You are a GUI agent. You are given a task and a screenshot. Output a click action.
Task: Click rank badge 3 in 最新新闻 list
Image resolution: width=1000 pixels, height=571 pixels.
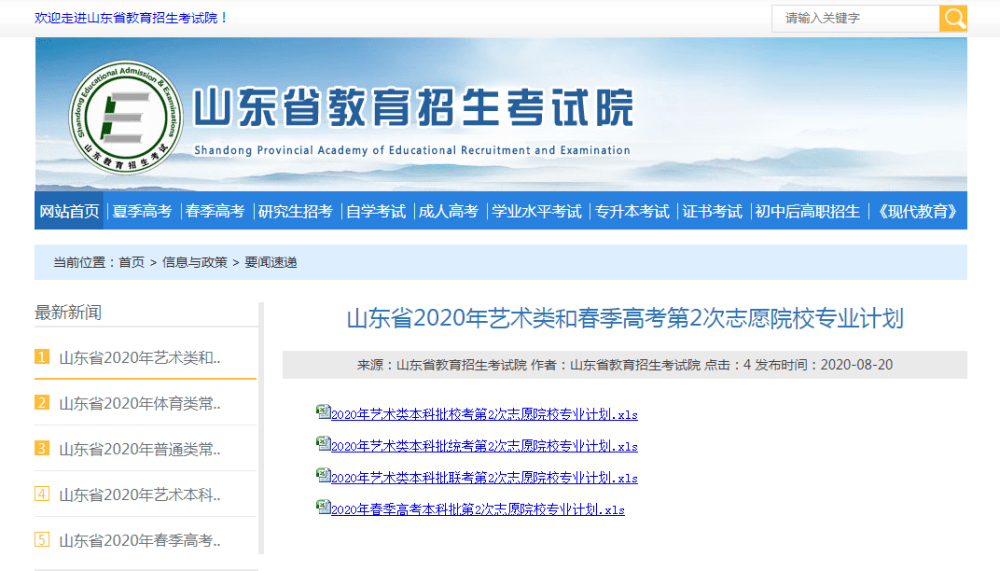[x=42, y=448]
